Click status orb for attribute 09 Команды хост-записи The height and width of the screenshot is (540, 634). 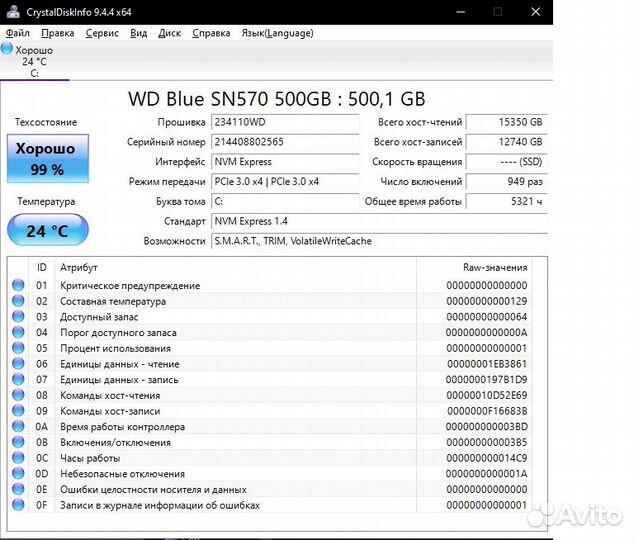pyautogui.click(x=18, y=411)
